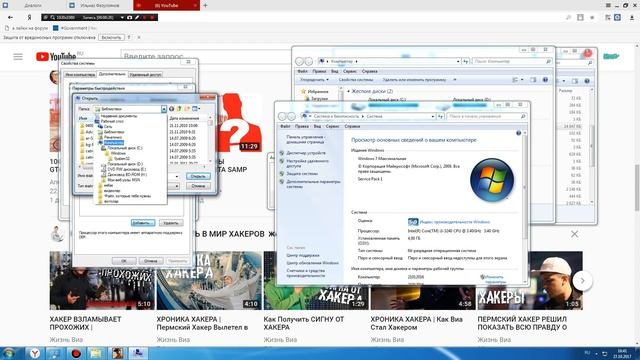640x360 pixels.
Task: Open the Упорядочить dropdown in Computer window
Action: click(314, 80)
